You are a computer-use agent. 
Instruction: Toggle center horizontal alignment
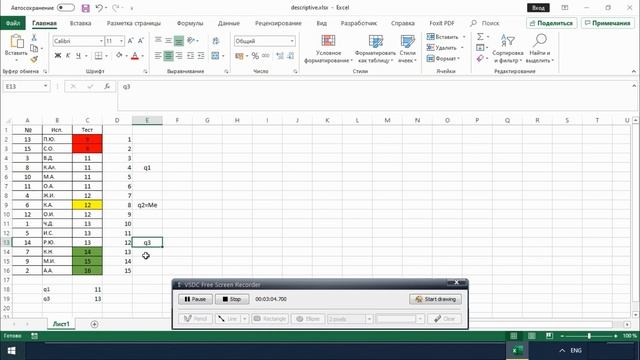tap(168, 56)
